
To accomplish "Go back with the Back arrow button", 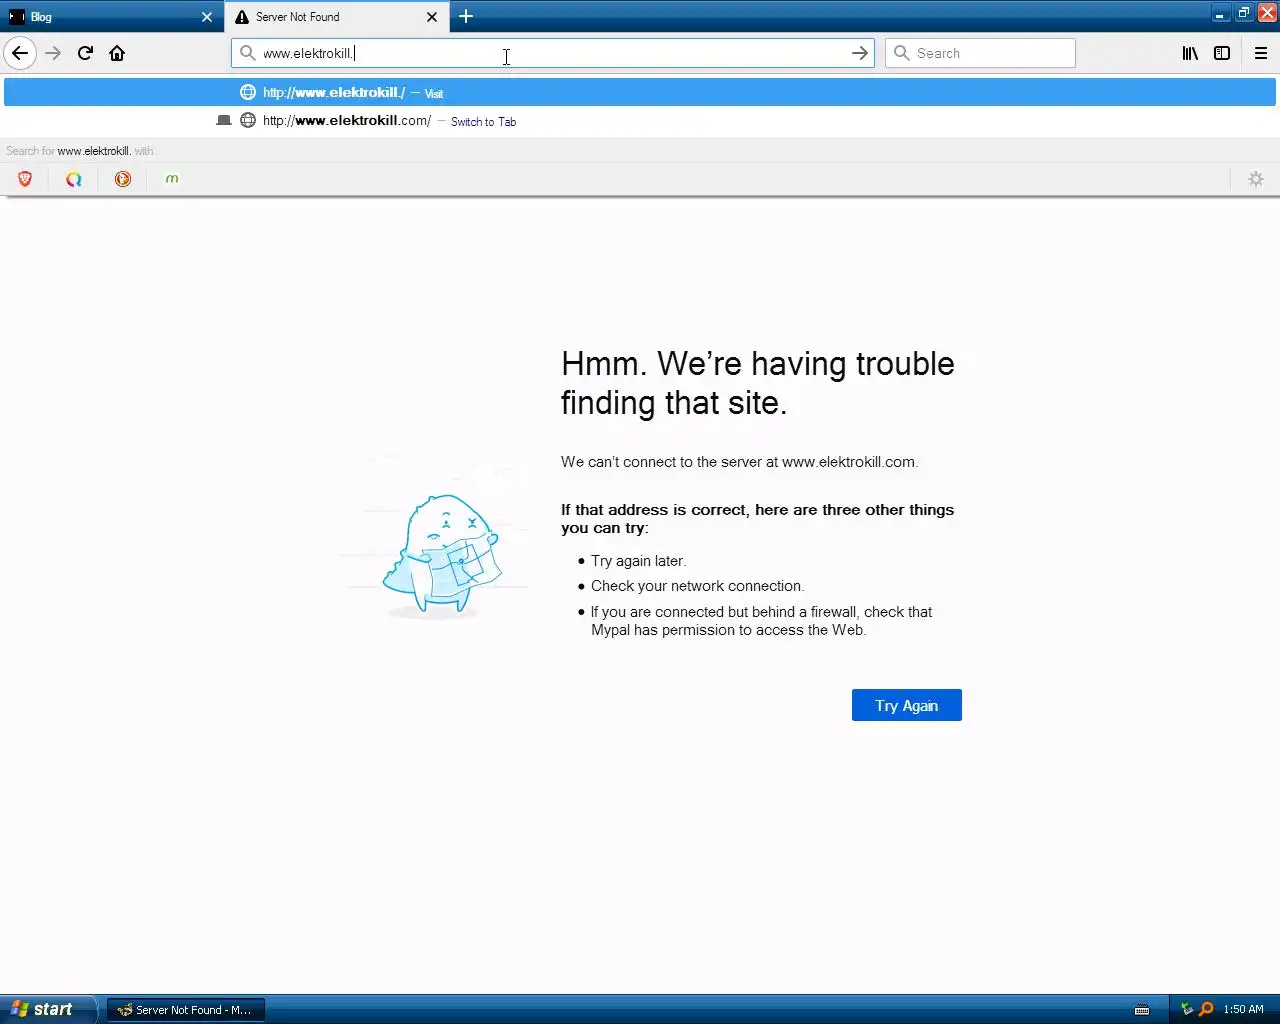I will [20, 53].
